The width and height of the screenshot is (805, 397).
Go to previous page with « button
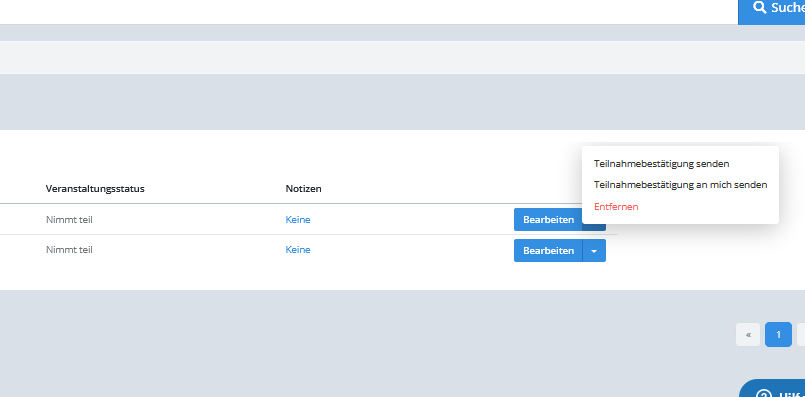coord(748,335)
